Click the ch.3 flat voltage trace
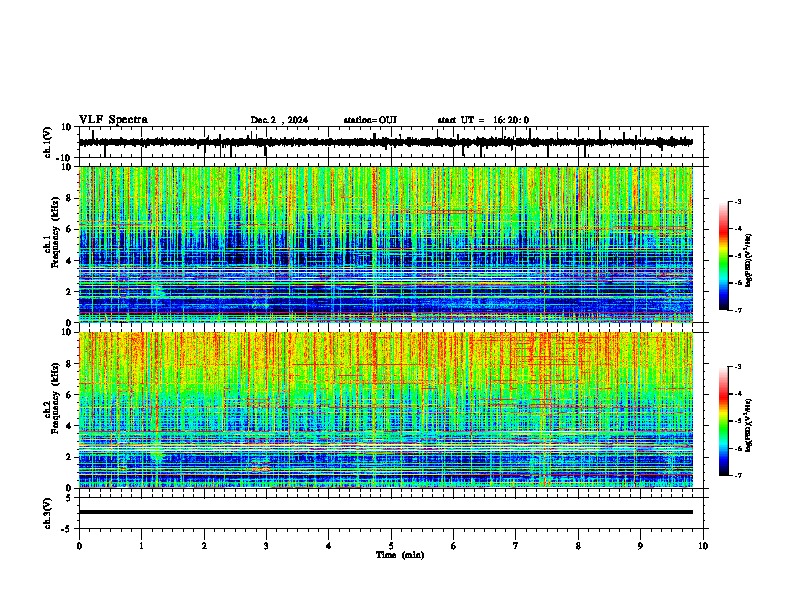Image resolution: width=792 pixels, height=612 pixels. (x=386, y=512)
